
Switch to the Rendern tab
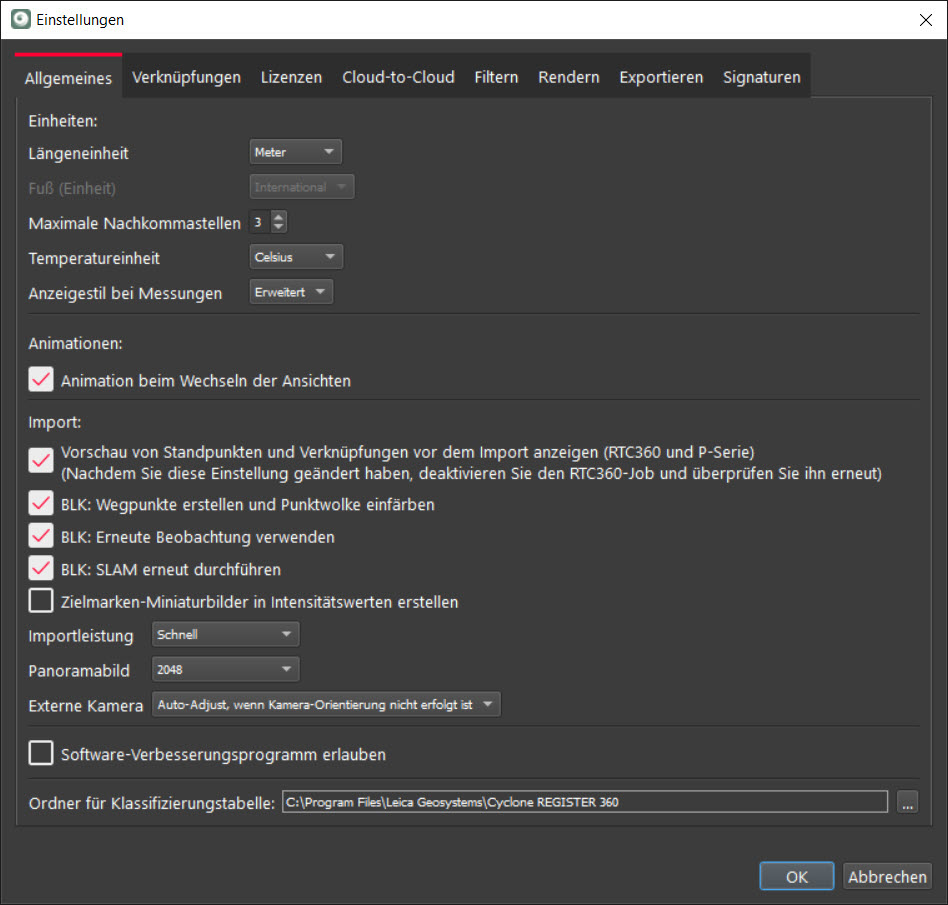point(569,77)
